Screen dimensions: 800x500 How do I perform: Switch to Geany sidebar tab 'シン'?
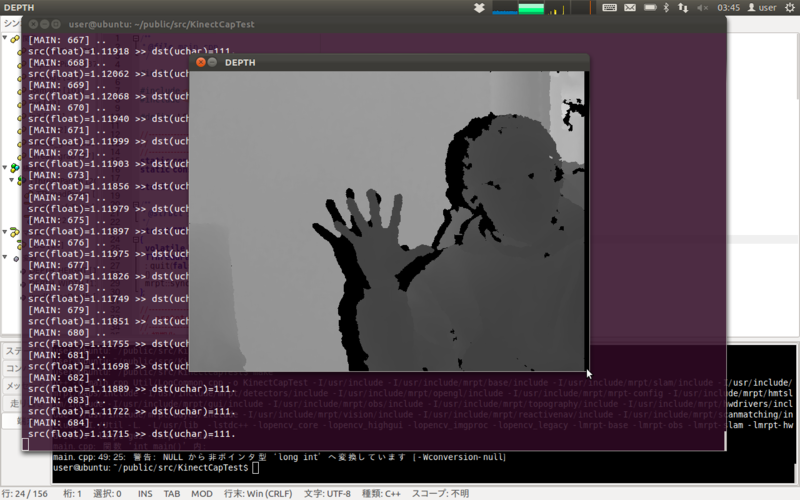(x=11, y=23)
